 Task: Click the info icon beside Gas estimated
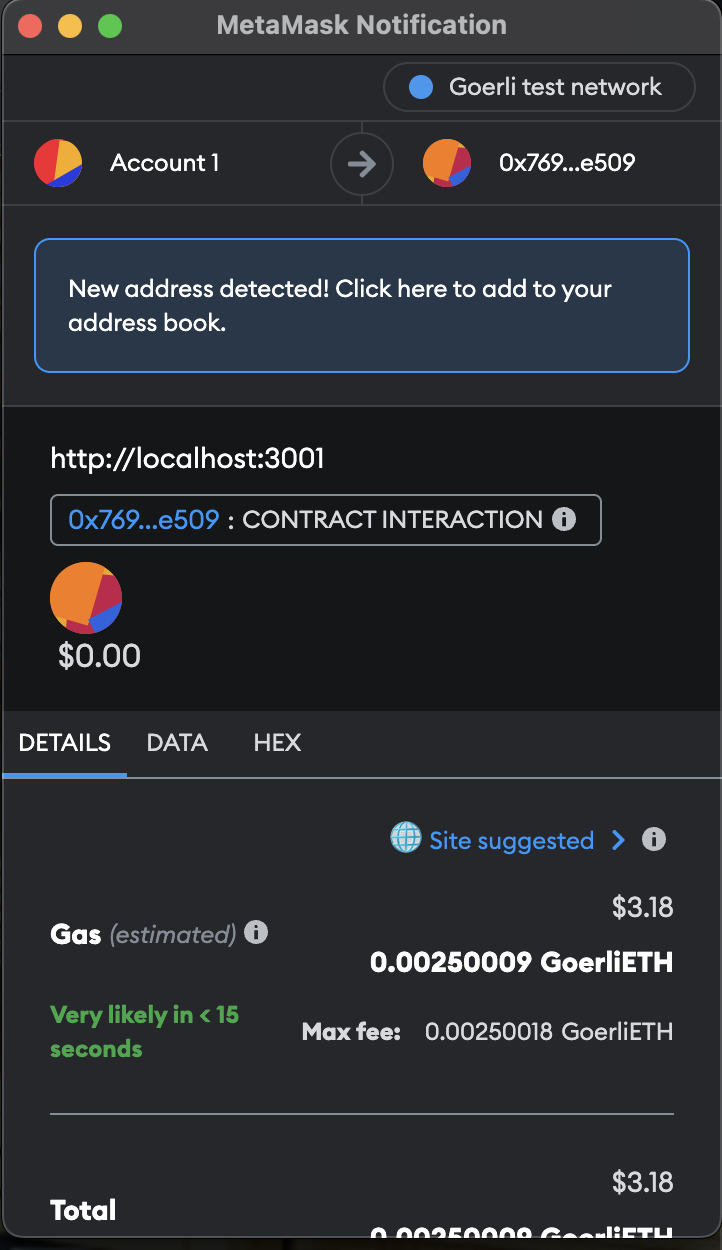(256, 933)
